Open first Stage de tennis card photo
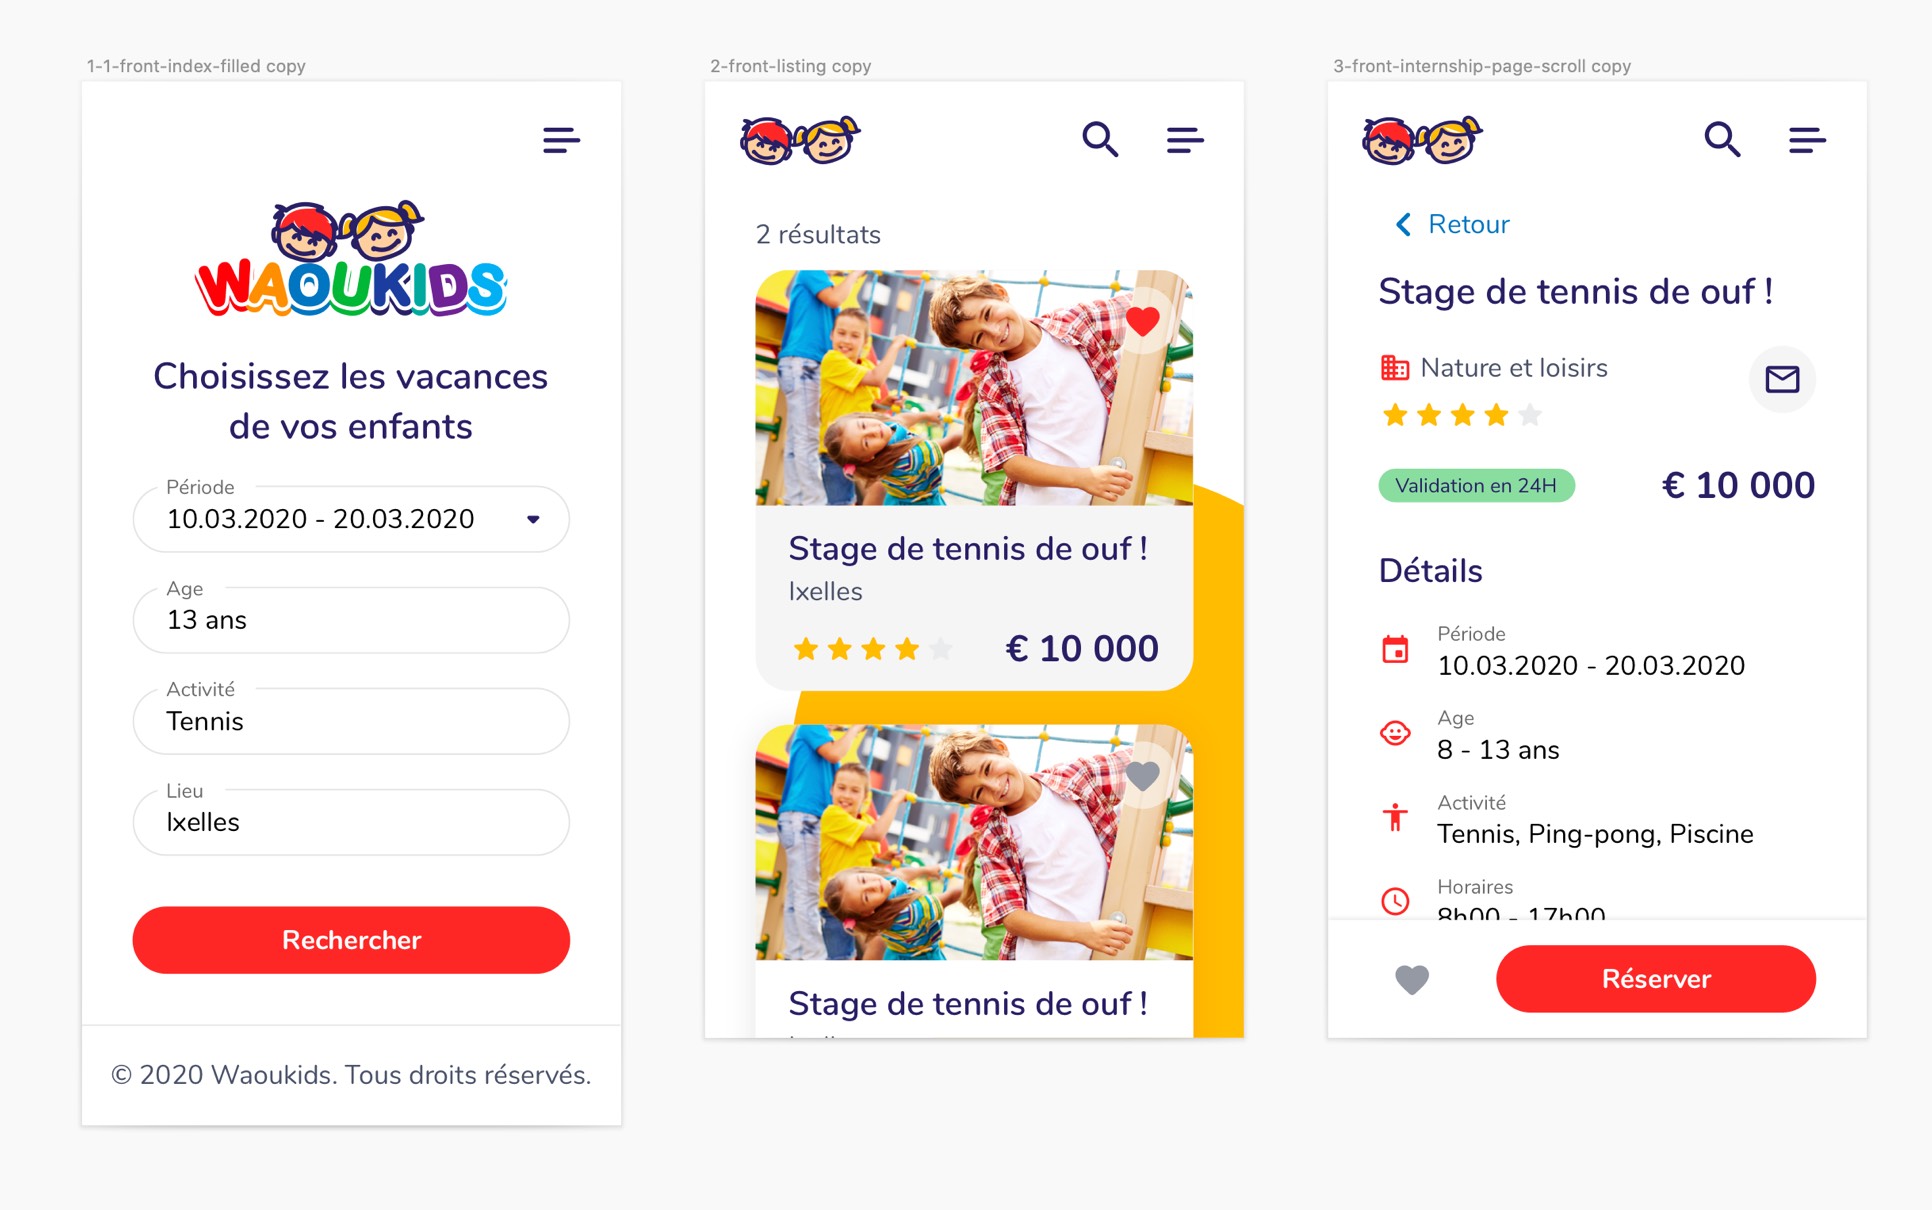 [974, 388]
